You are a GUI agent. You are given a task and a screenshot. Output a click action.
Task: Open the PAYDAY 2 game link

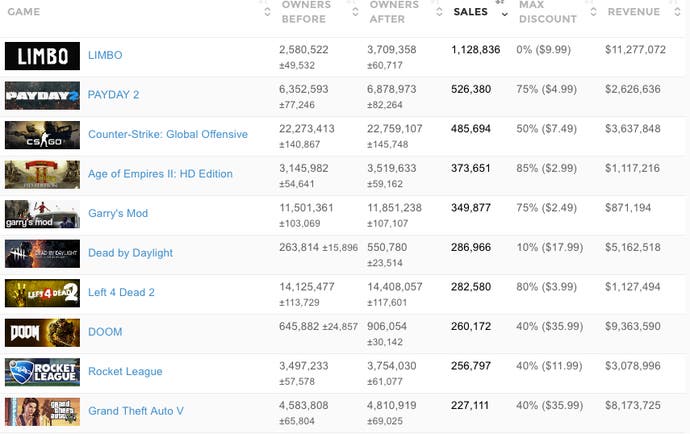pos(113,95)
